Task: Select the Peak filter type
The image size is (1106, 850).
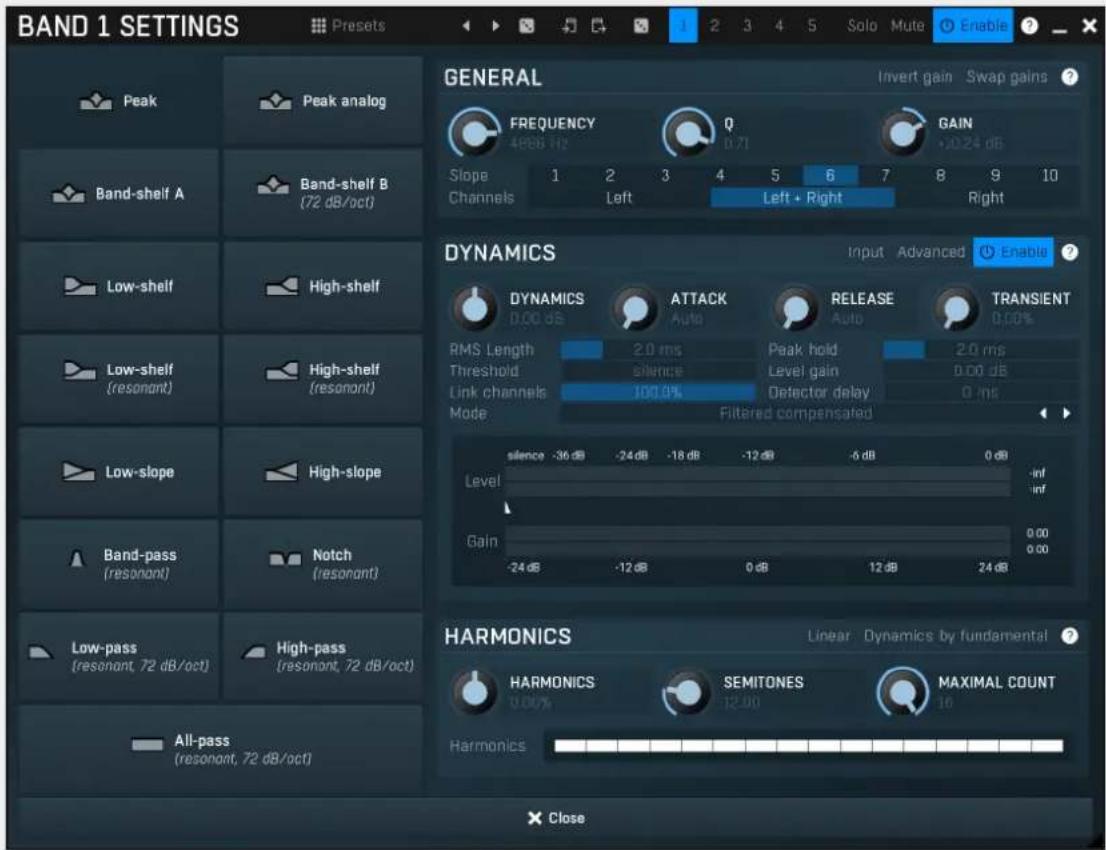Action: pos(118,101)
